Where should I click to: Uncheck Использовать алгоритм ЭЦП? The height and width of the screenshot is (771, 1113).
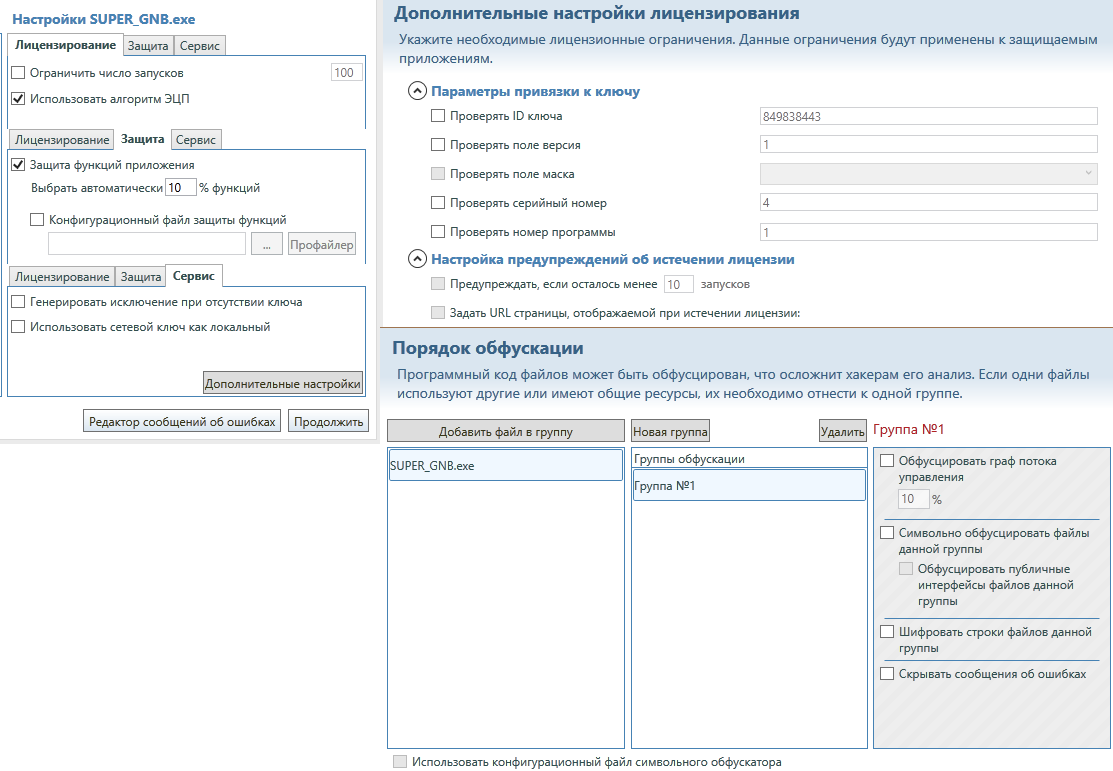point(18,99)
